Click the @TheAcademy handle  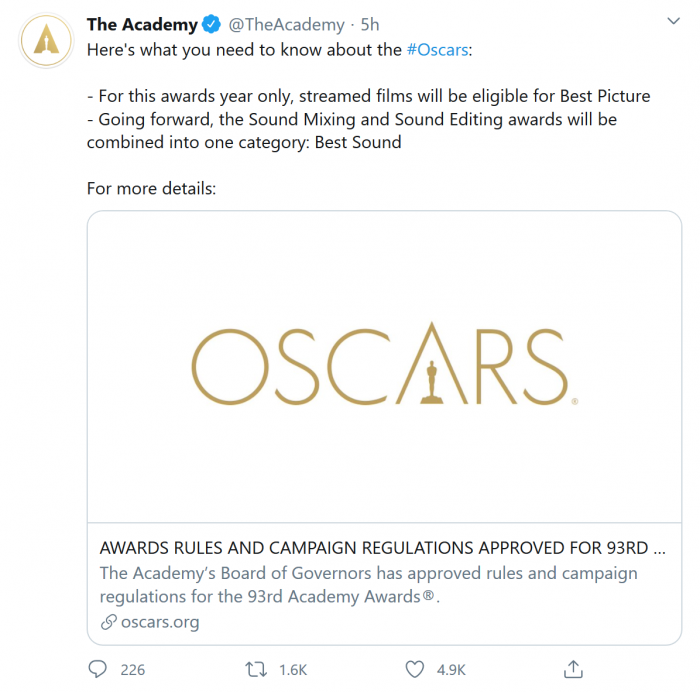[x=287, y=24]
